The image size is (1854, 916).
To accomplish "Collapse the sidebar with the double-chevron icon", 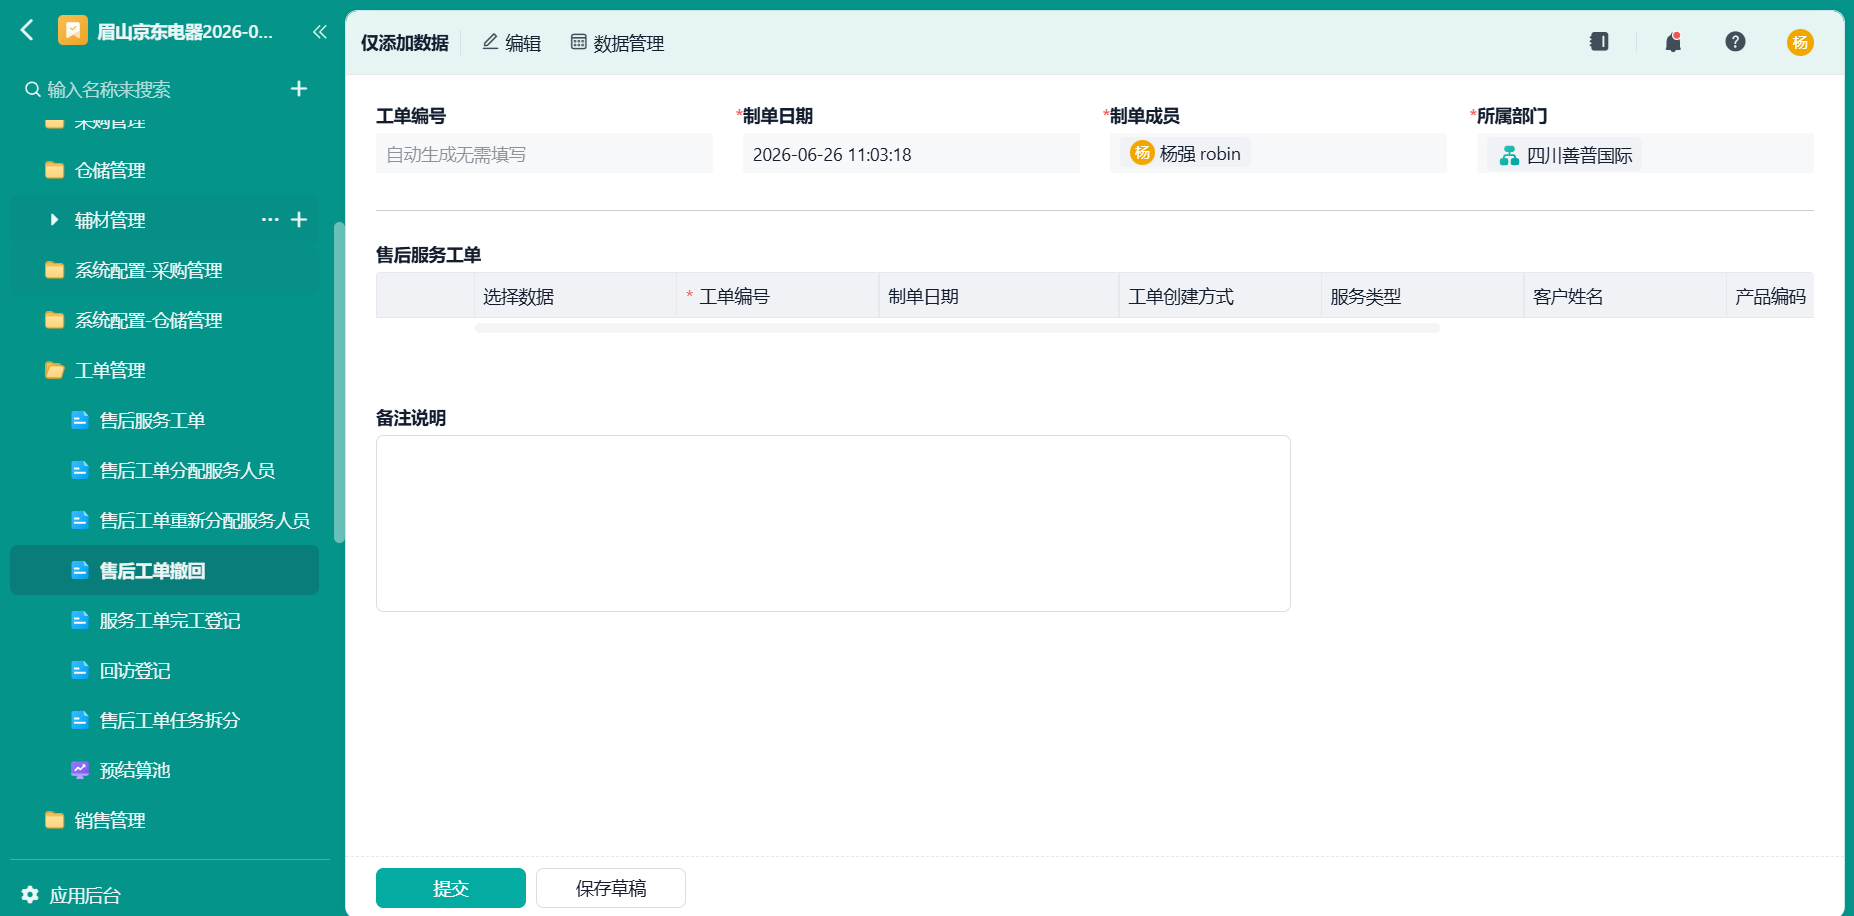I will point(319,32).
